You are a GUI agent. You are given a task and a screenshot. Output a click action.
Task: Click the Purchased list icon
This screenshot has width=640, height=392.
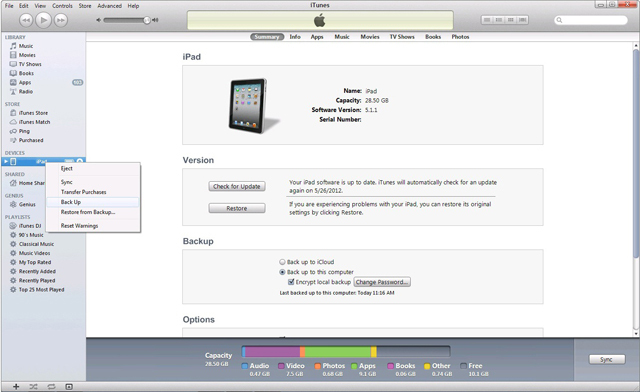13,140
